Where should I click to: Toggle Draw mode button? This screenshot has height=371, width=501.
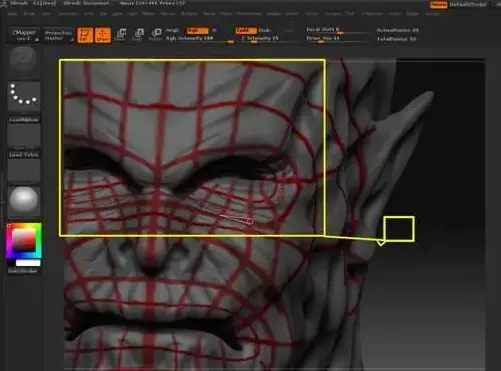[103, 35]
